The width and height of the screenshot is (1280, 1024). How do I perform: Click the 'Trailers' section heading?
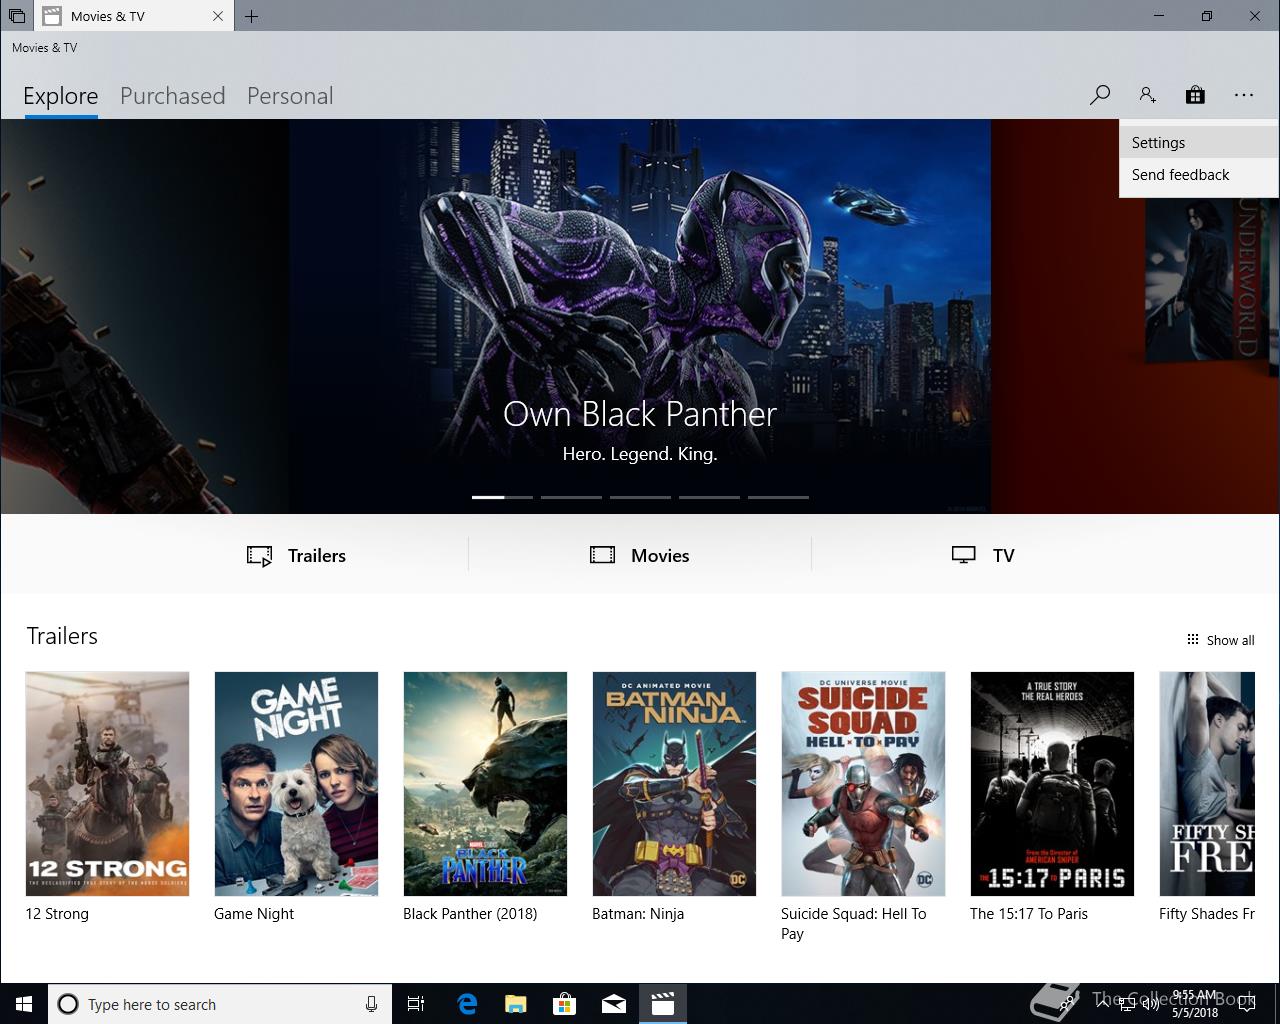point(62,636)
